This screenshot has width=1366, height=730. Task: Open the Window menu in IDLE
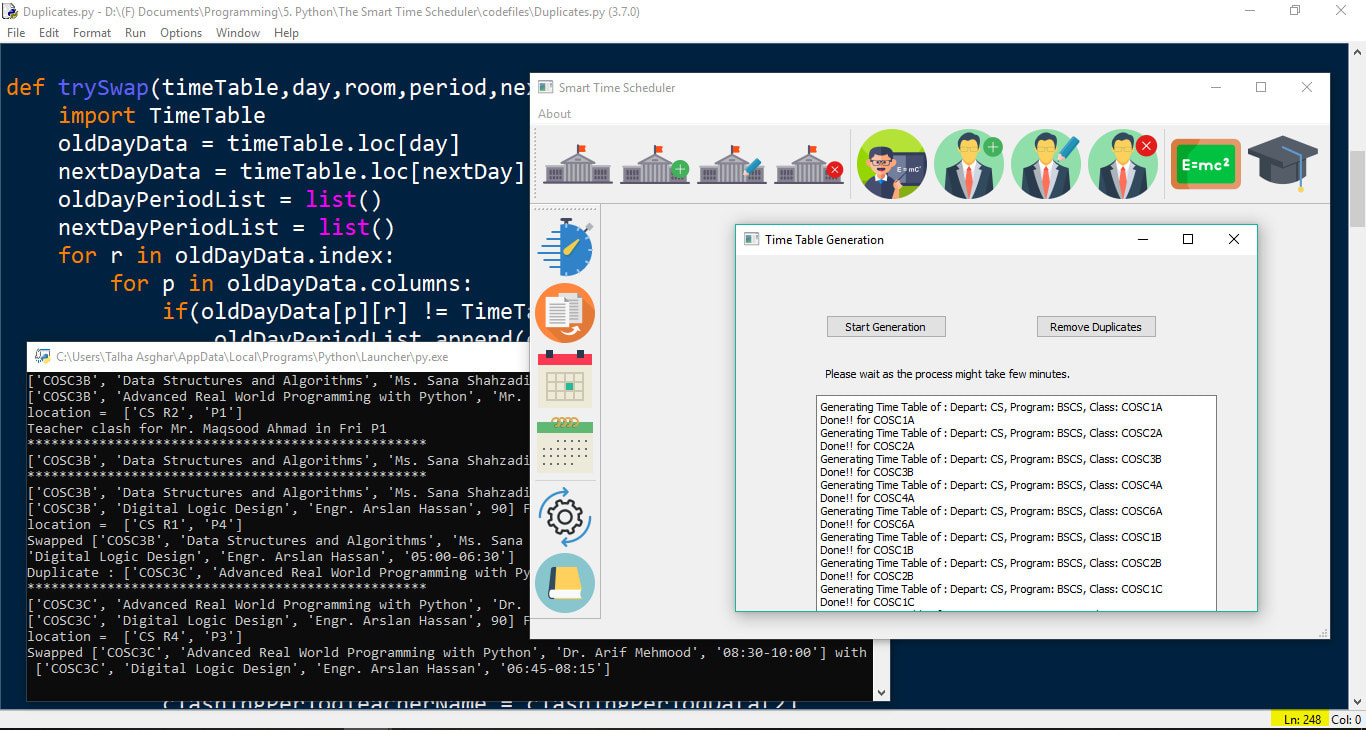238,33
